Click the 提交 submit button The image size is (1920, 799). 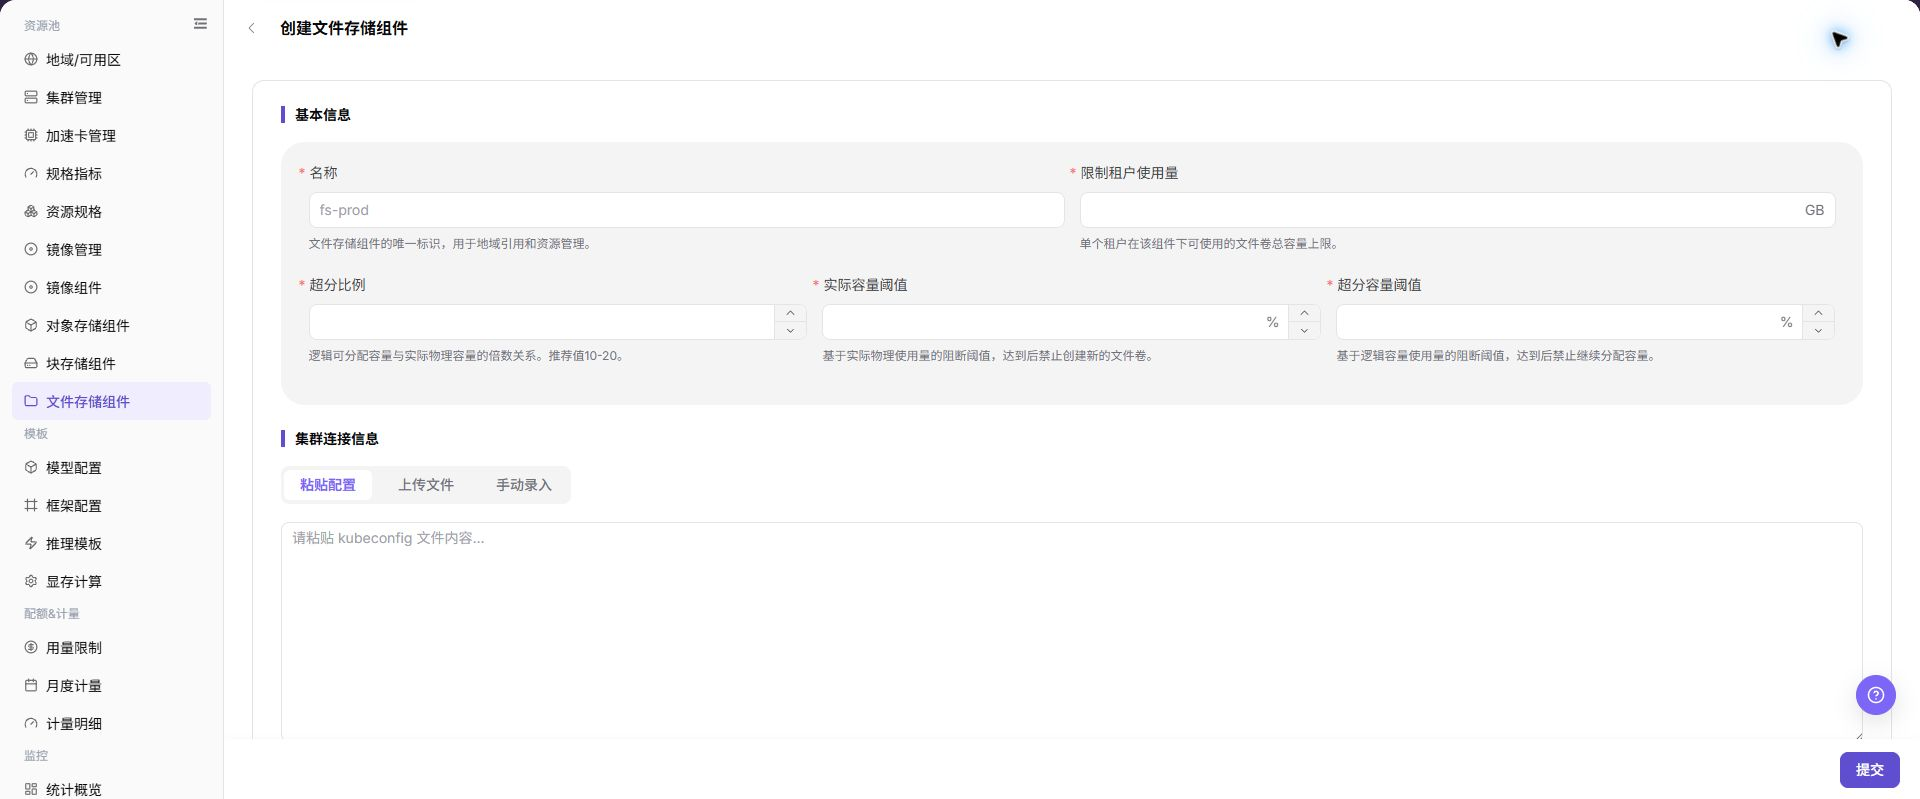pyautogui.click(x=1869, y=770)
